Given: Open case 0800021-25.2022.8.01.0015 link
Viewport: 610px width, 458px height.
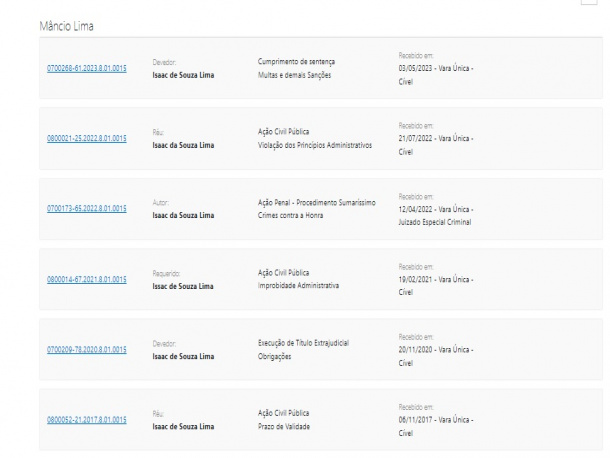Looking at the screenshot, I should click(87, 138).
